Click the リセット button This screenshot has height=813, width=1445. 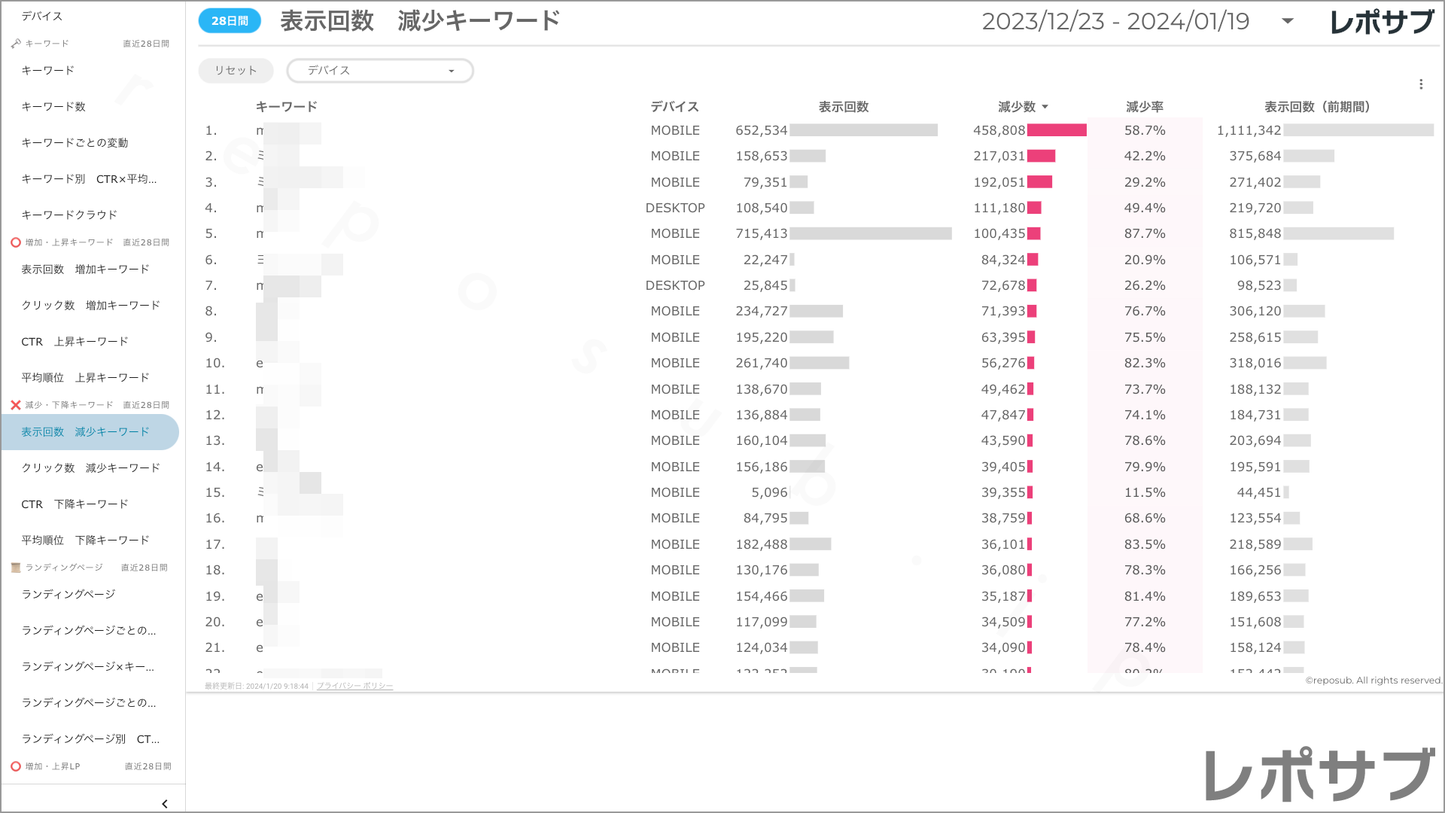(x=236, y=71)
